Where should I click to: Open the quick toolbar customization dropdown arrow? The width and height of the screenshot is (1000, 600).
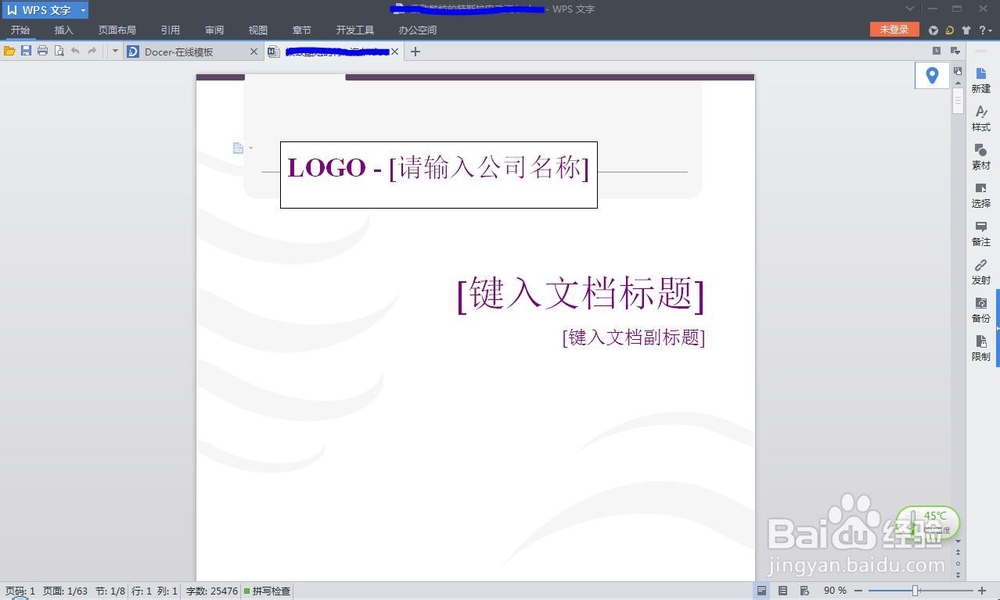pos(115,51)
